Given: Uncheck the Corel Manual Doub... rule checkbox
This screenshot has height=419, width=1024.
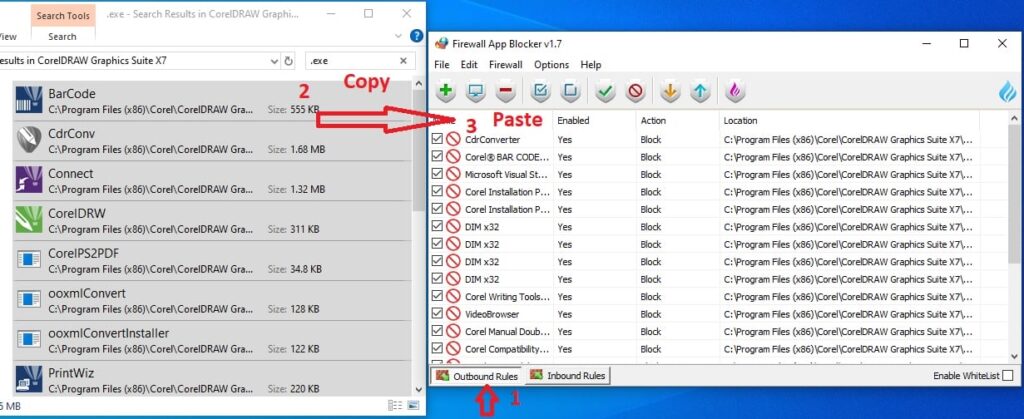Looking at the screenshot, I should [x=437, y=332].
